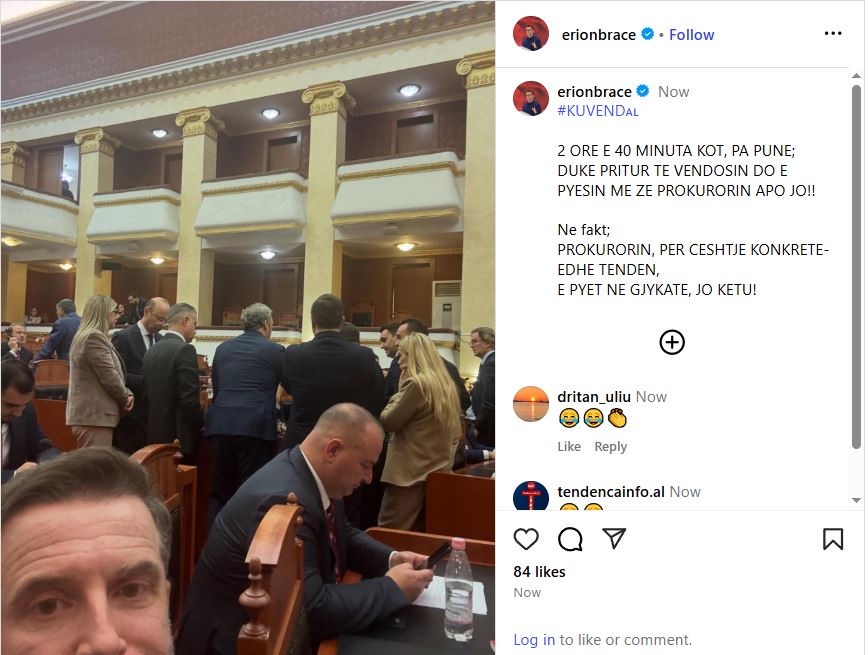Click the heart like icon
The height and width of the screenshot is (655, 868).
point(525,539)
